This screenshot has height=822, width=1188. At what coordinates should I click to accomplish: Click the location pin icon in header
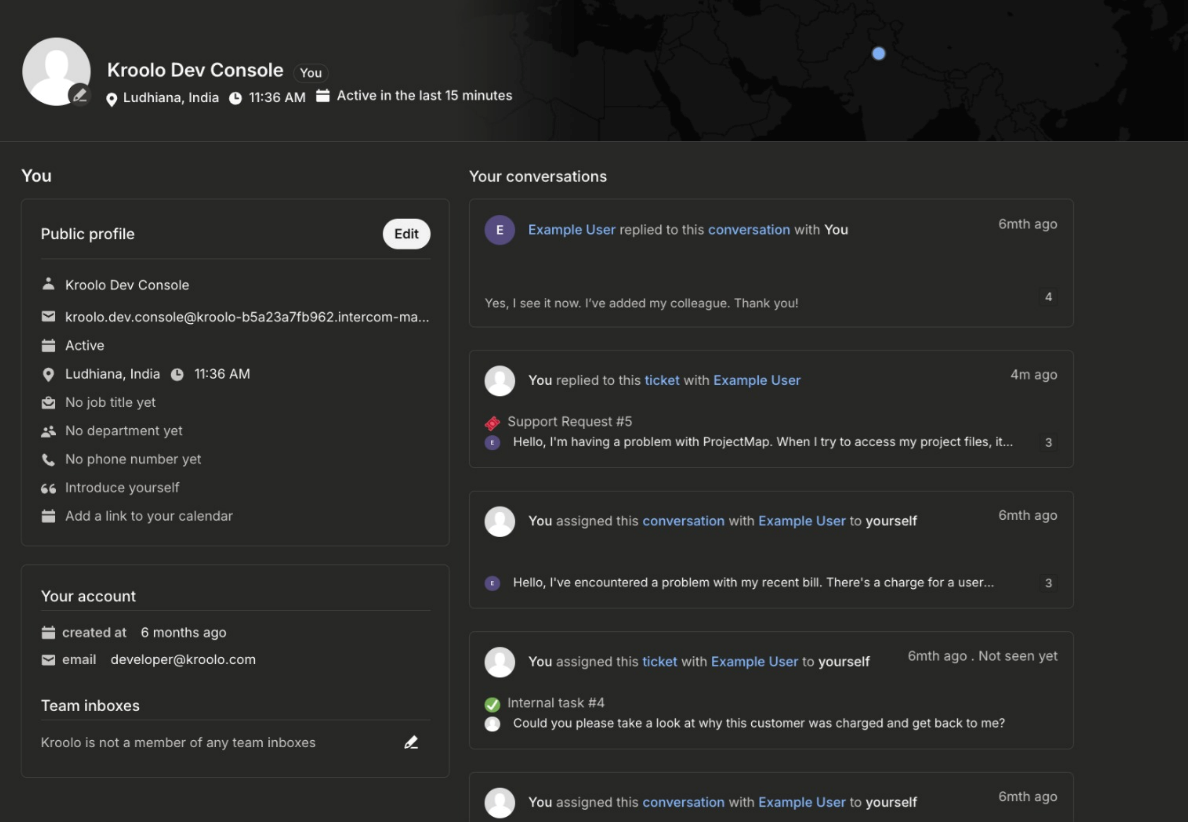tap(112, 98)
